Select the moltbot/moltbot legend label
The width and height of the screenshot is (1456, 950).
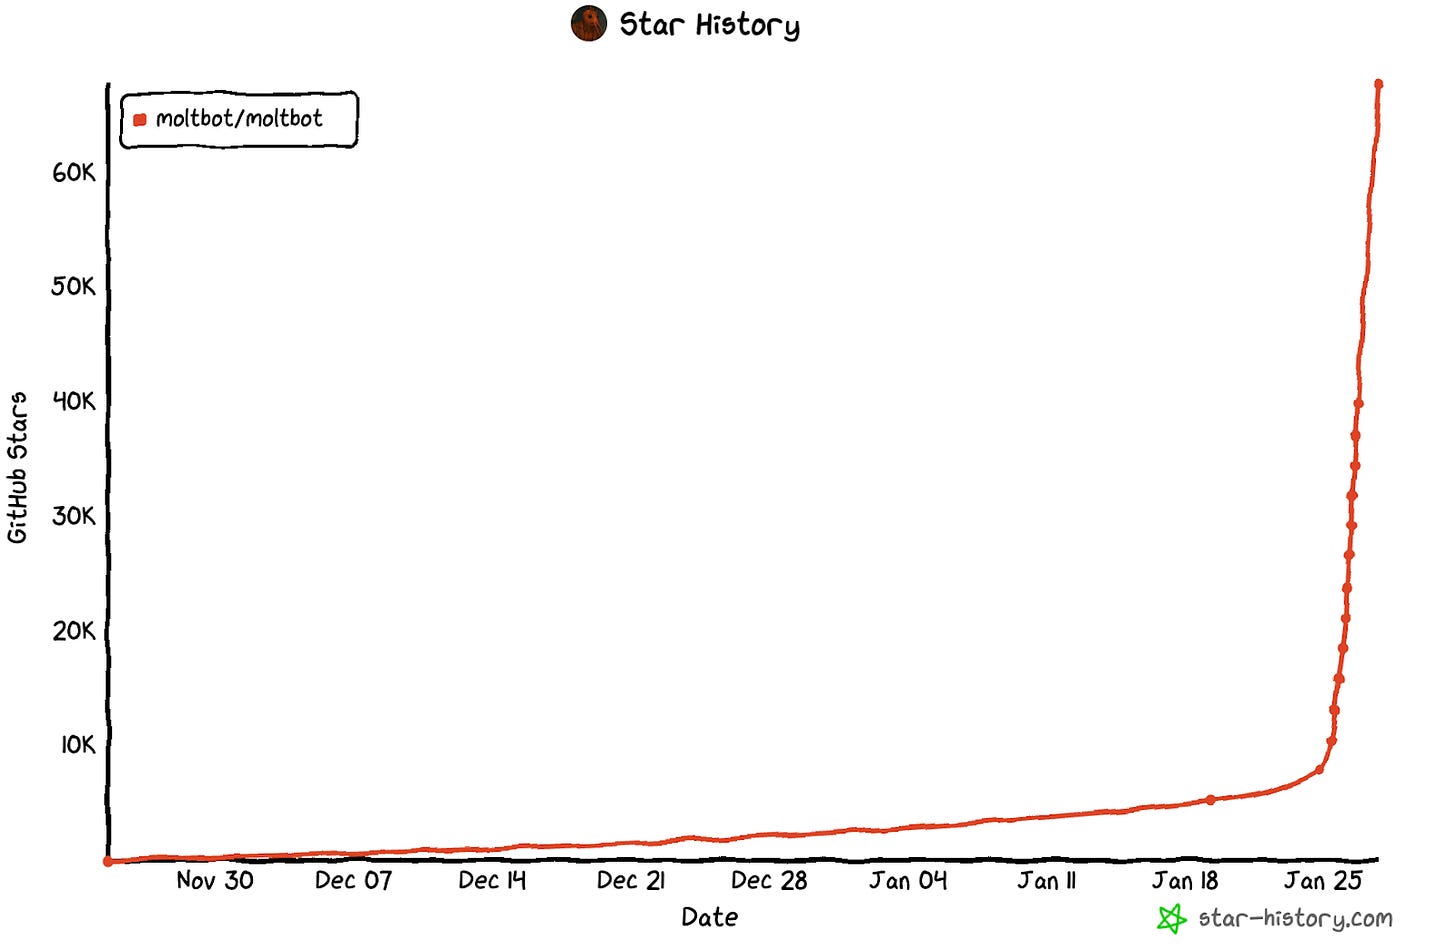click(x=239, y=119)
